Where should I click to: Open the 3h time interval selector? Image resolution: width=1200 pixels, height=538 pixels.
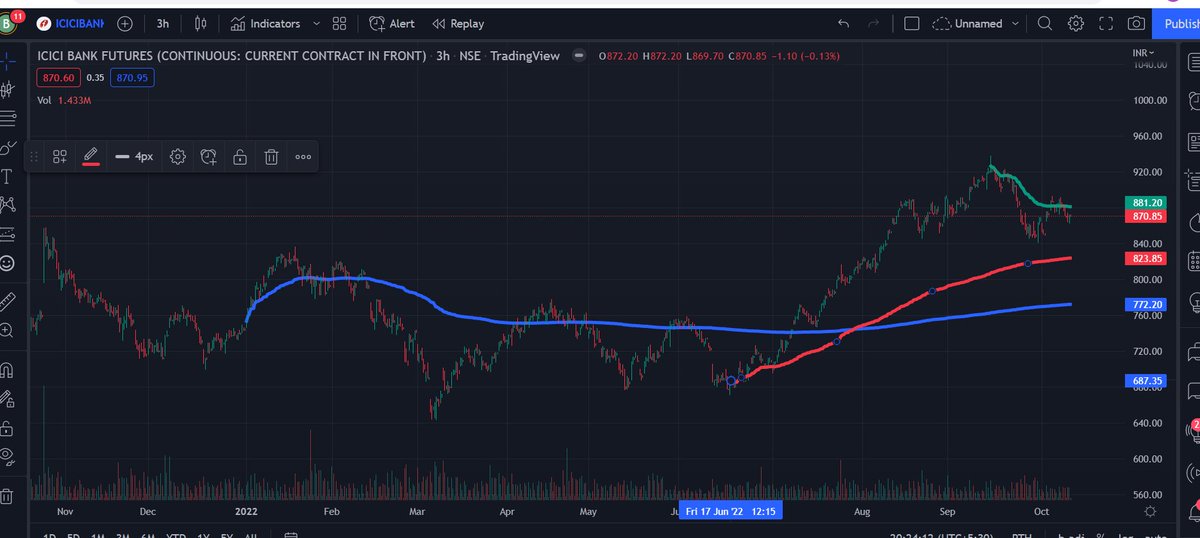coord(163,23)
